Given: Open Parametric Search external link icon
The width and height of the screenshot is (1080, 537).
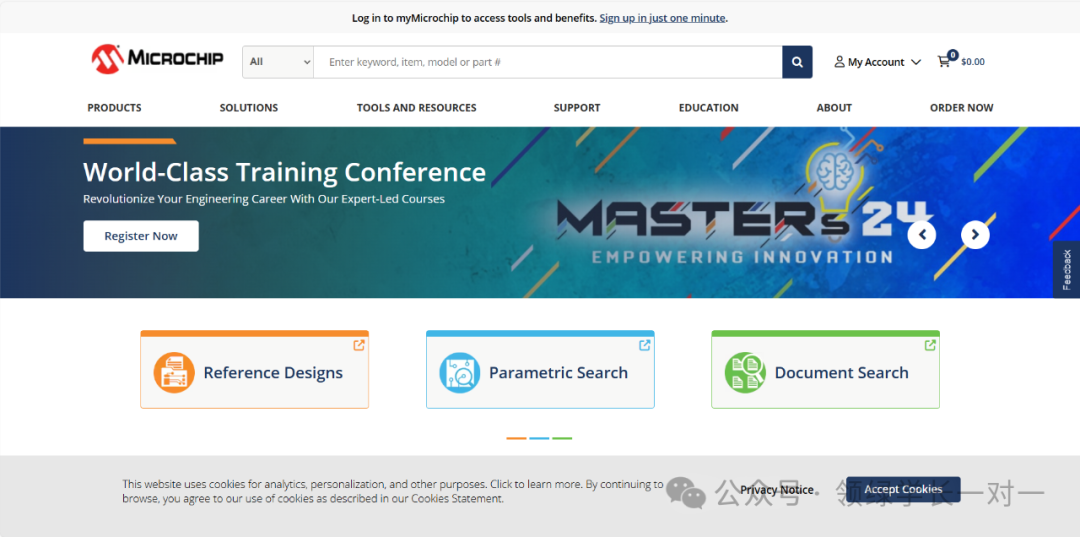Looking at the screenshot, I should pyautogui.click(x=645, y=345).
